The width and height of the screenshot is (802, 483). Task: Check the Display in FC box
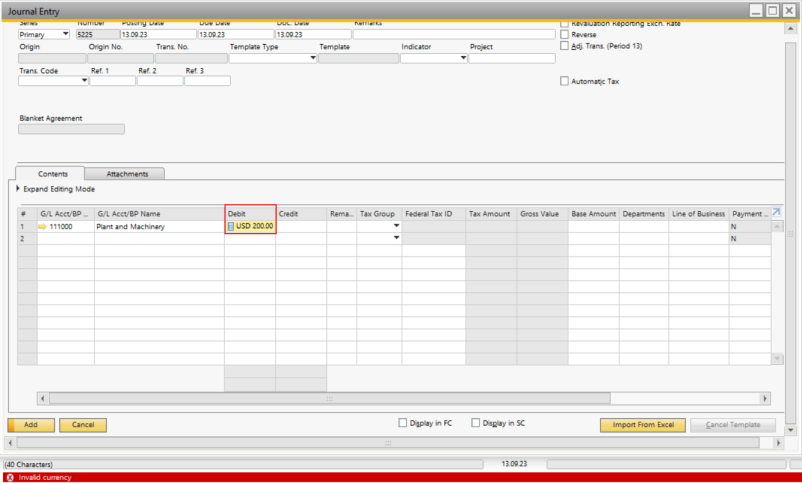[x=403, y=423]
